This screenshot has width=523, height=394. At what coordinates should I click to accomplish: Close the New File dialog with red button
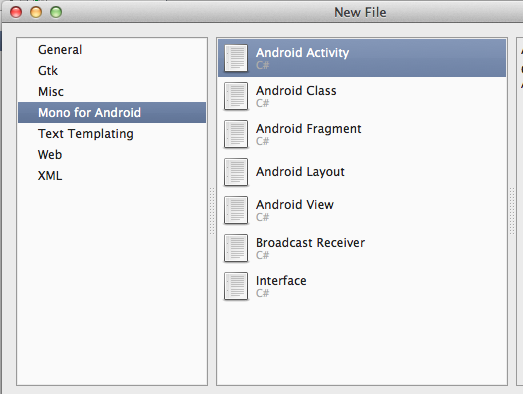point(16,12)
